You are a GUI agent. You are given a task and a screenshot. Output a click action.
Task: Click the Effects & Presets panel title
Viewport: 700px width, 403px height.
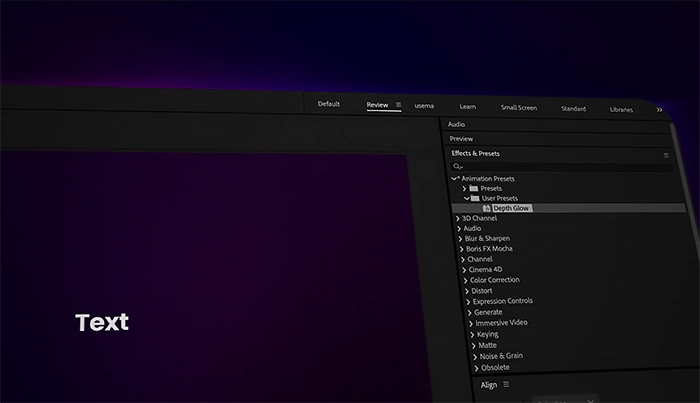(x=475, y=154)
